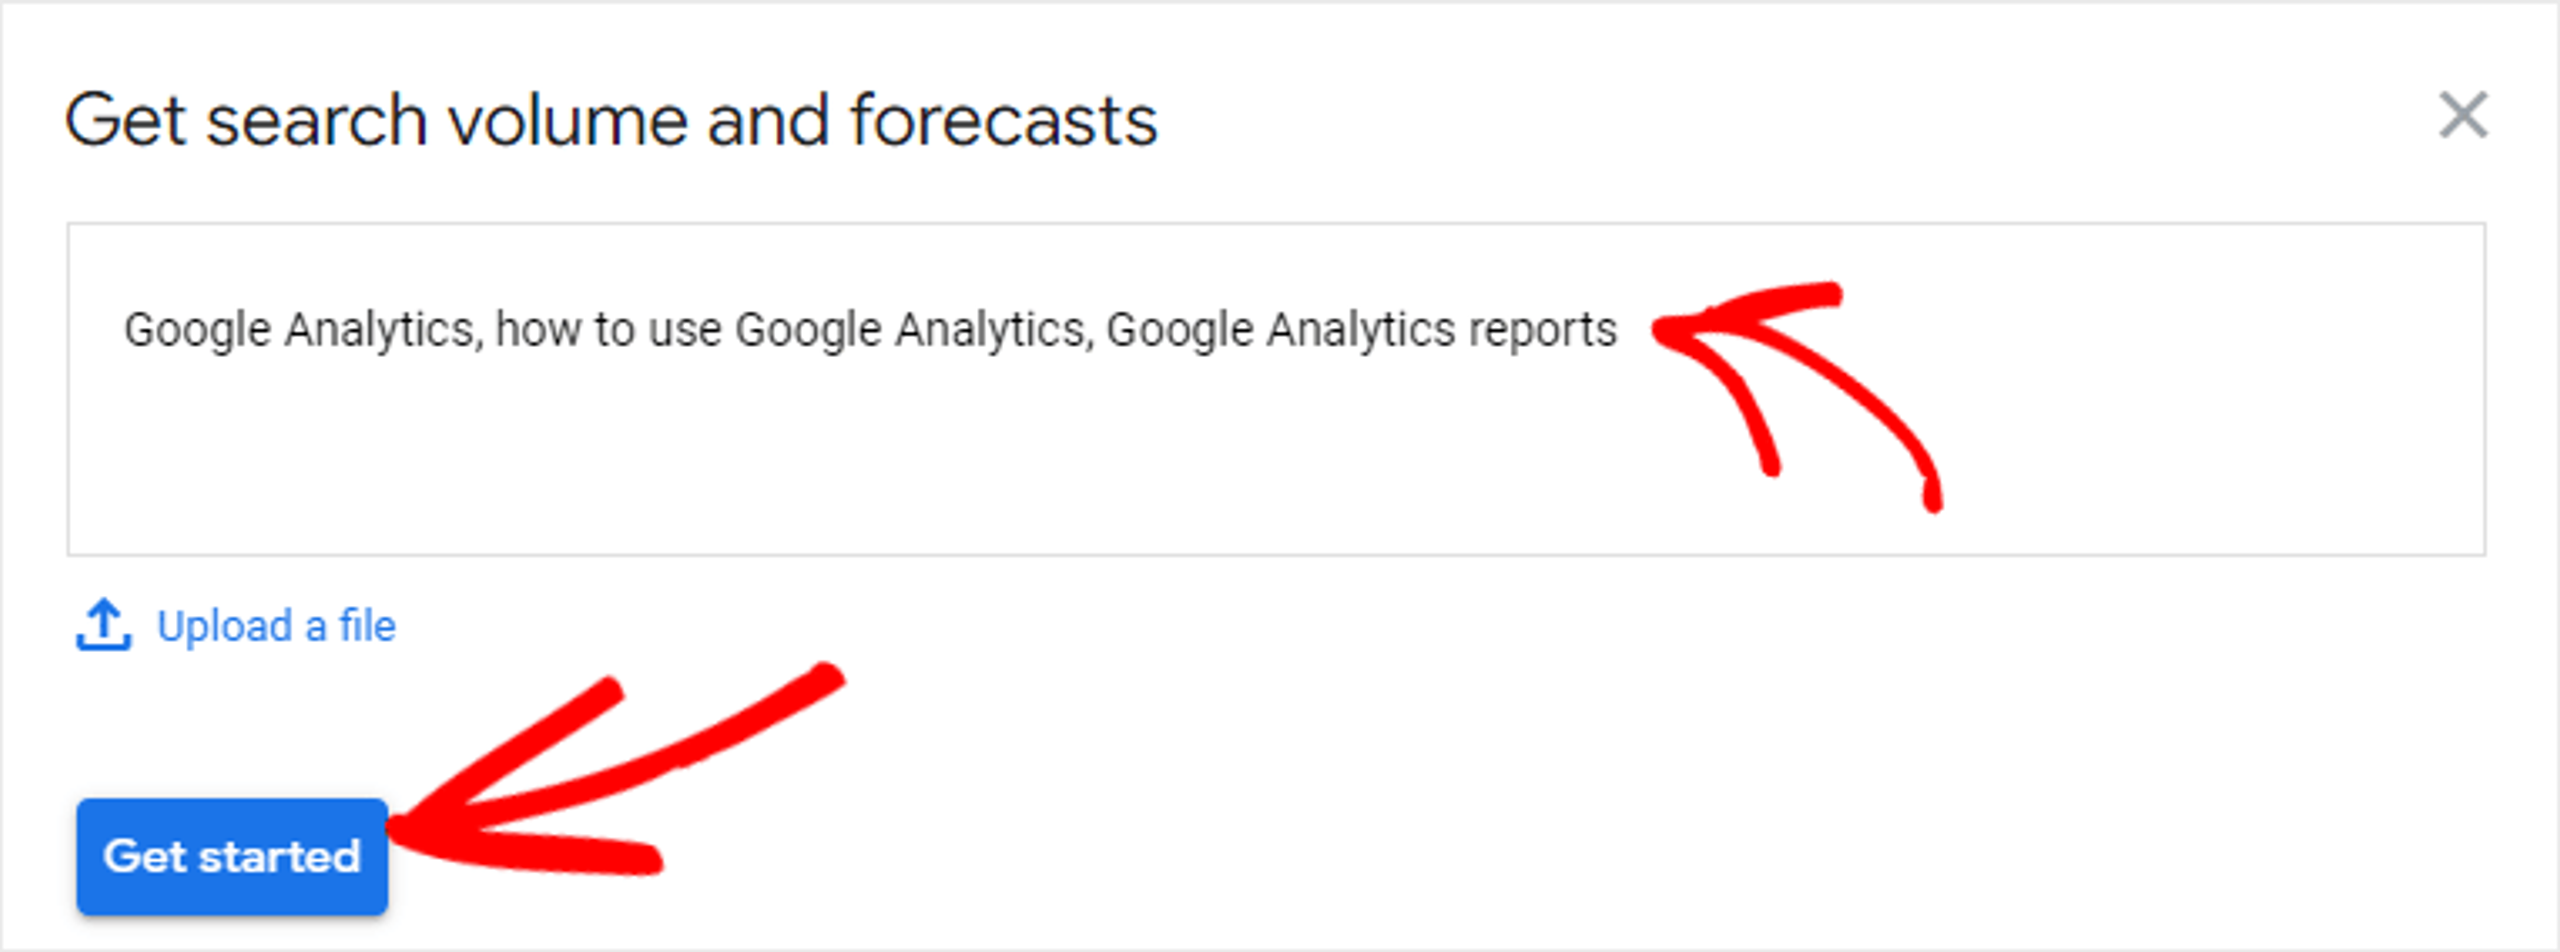Select the tray-with-arrow upload icon

(103, 626)
